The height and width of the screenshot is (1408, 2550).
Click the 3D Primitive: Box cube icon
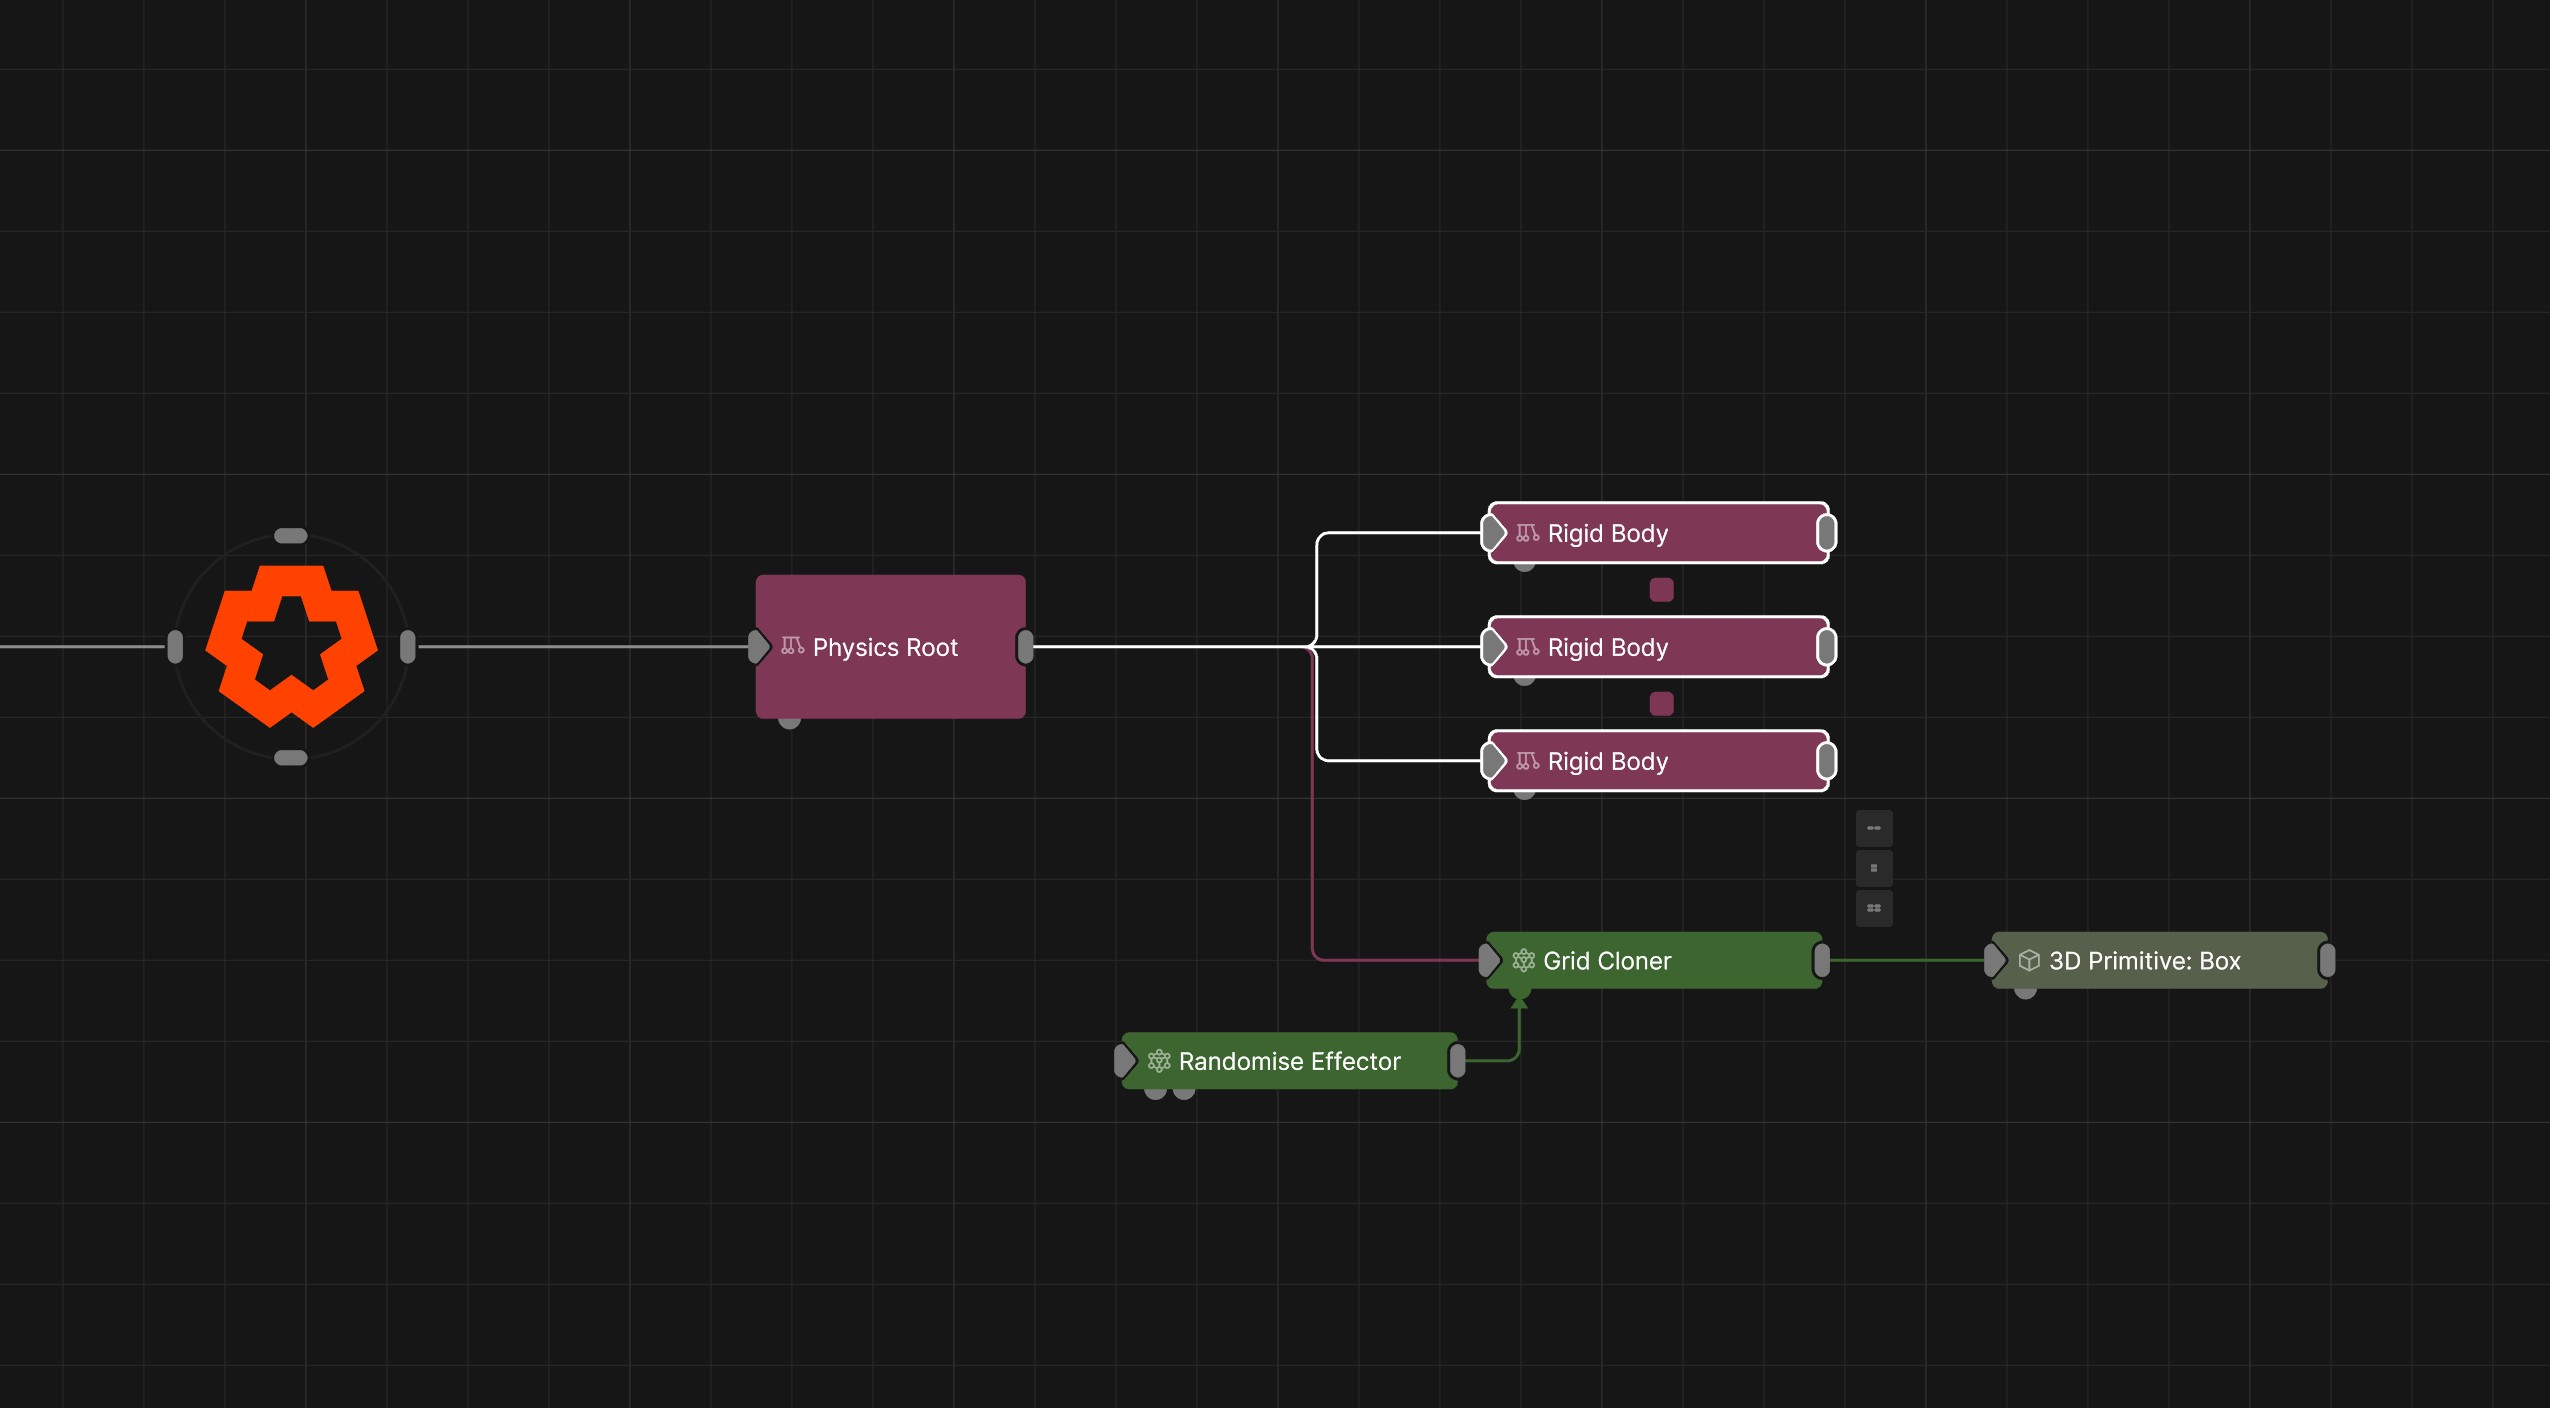coord(2029,960)
